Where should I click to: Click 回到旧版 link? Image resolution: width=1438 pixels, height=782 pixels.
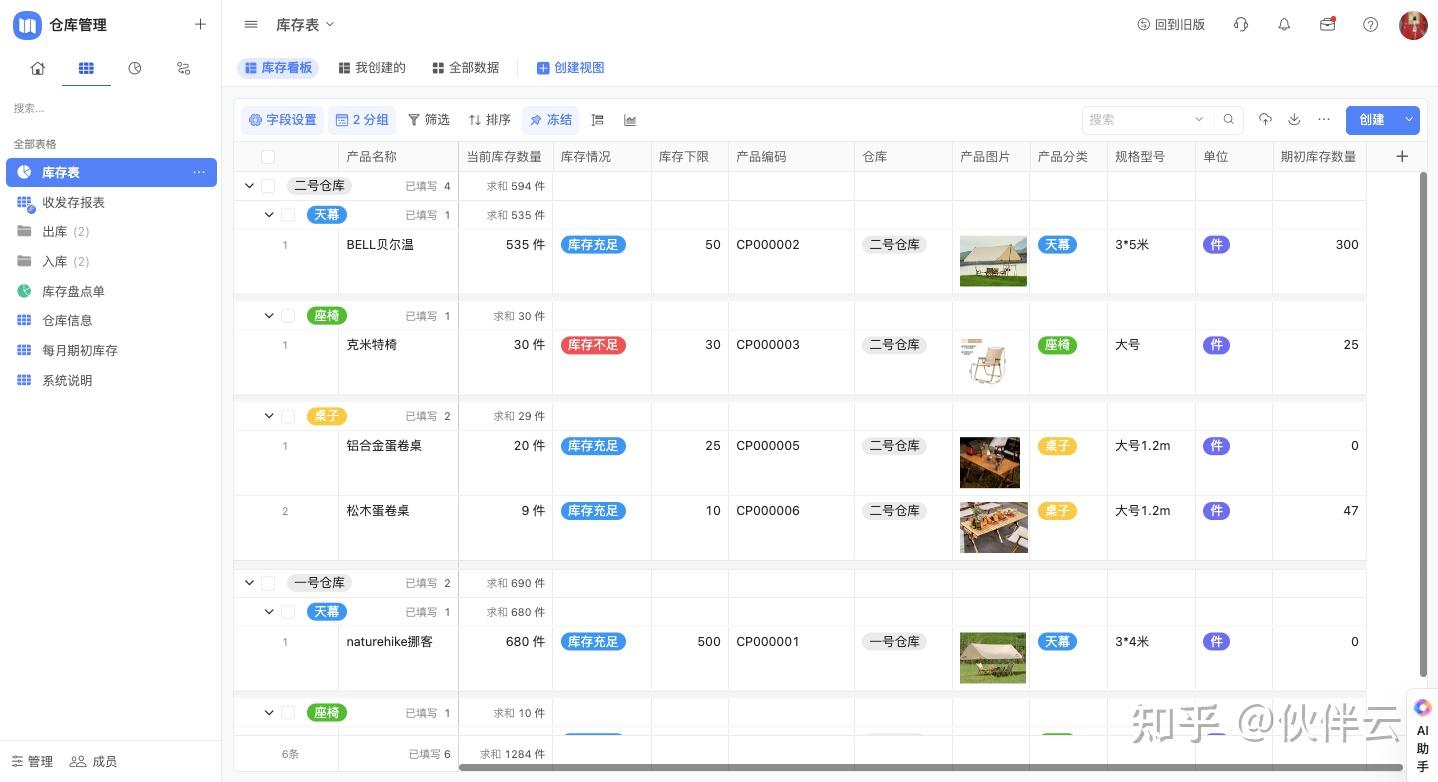click(x=1171, y=25)
